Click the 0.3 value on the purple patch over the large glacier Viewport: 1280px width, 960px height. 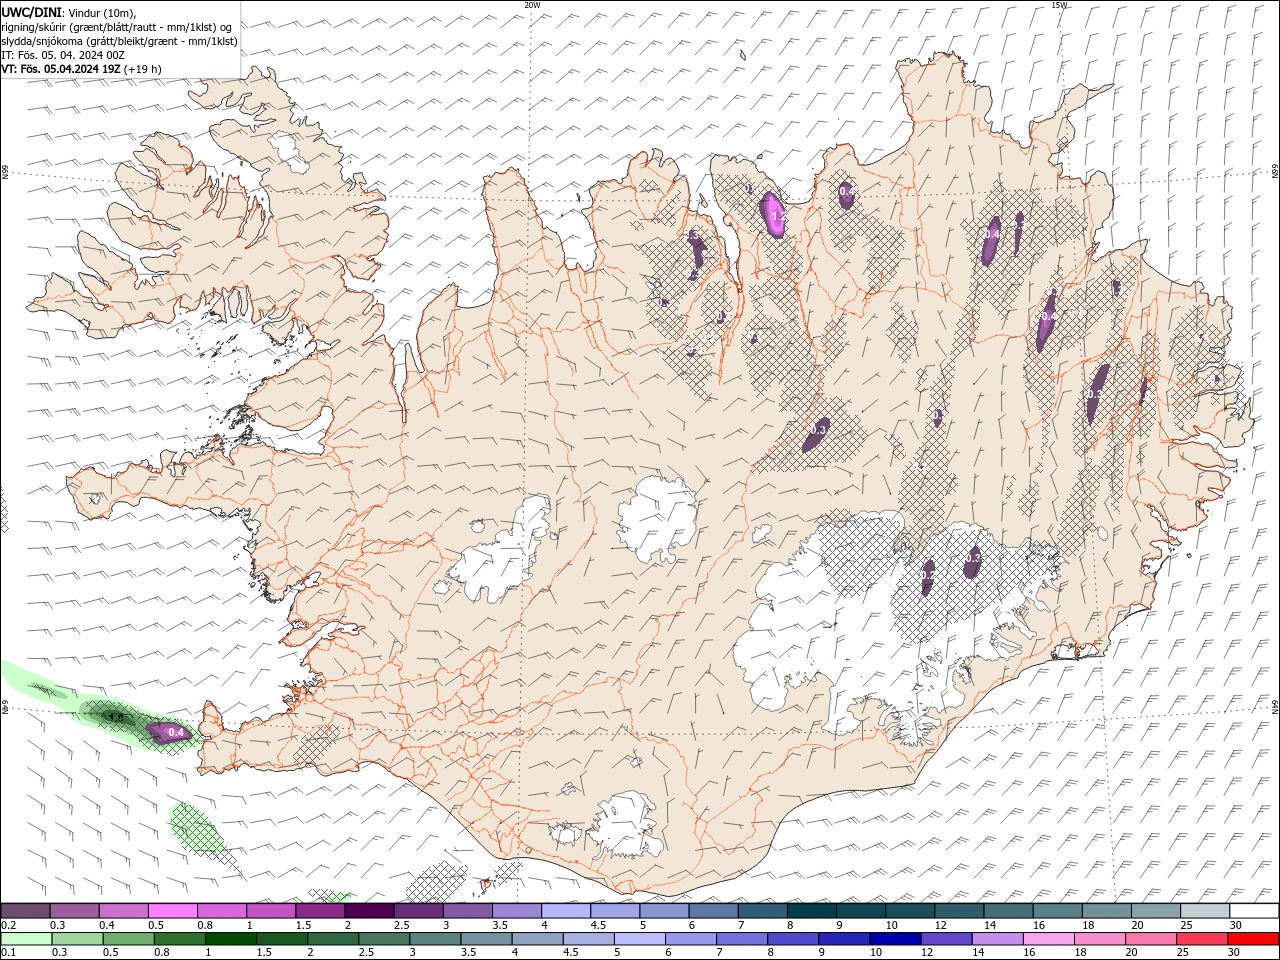pos(974,558)
